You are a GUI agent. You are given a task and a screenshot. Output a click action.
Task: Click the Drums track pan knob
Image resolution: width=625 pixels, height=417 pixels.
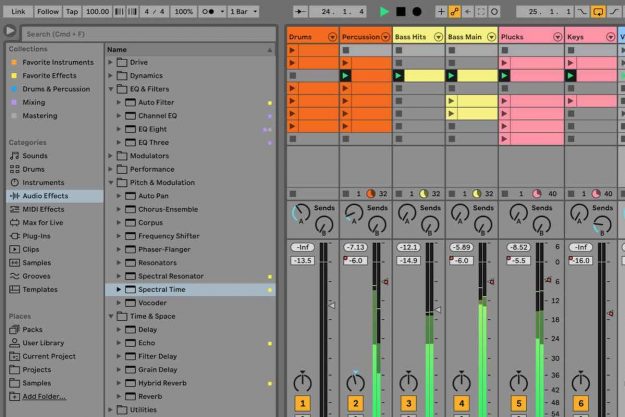click(x=303, y=382)
